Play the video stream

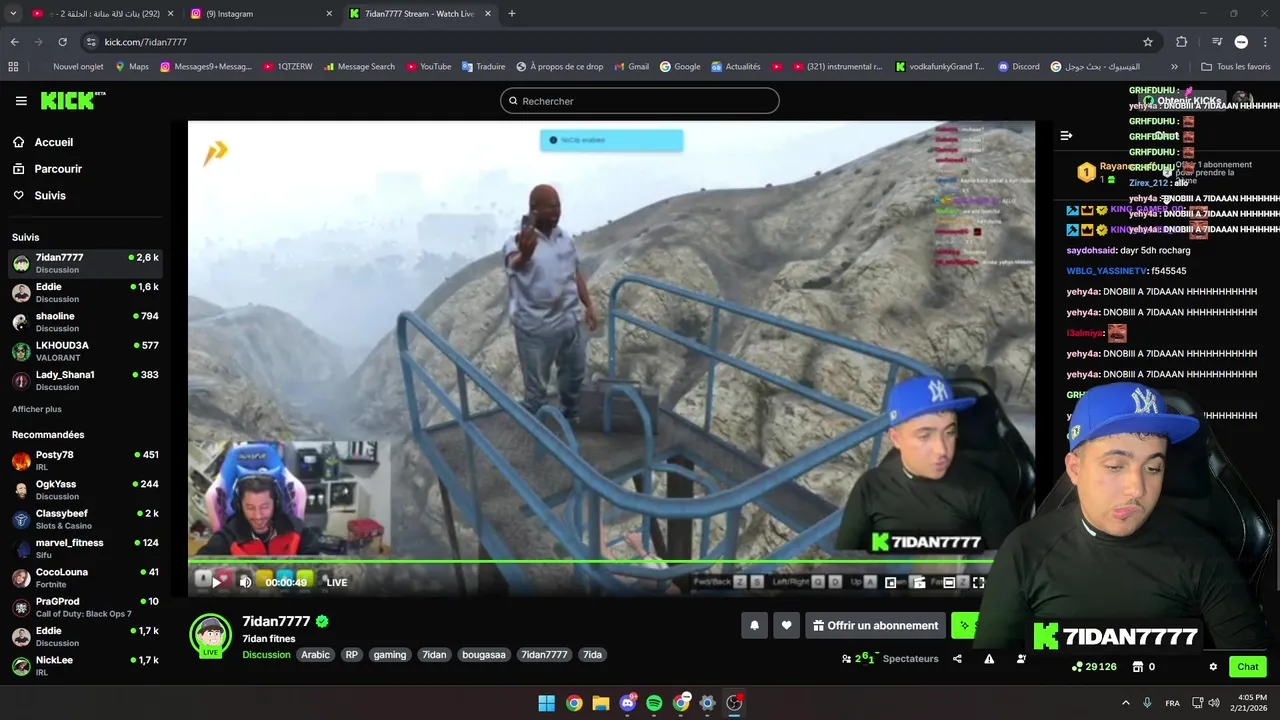pos(216,582)
